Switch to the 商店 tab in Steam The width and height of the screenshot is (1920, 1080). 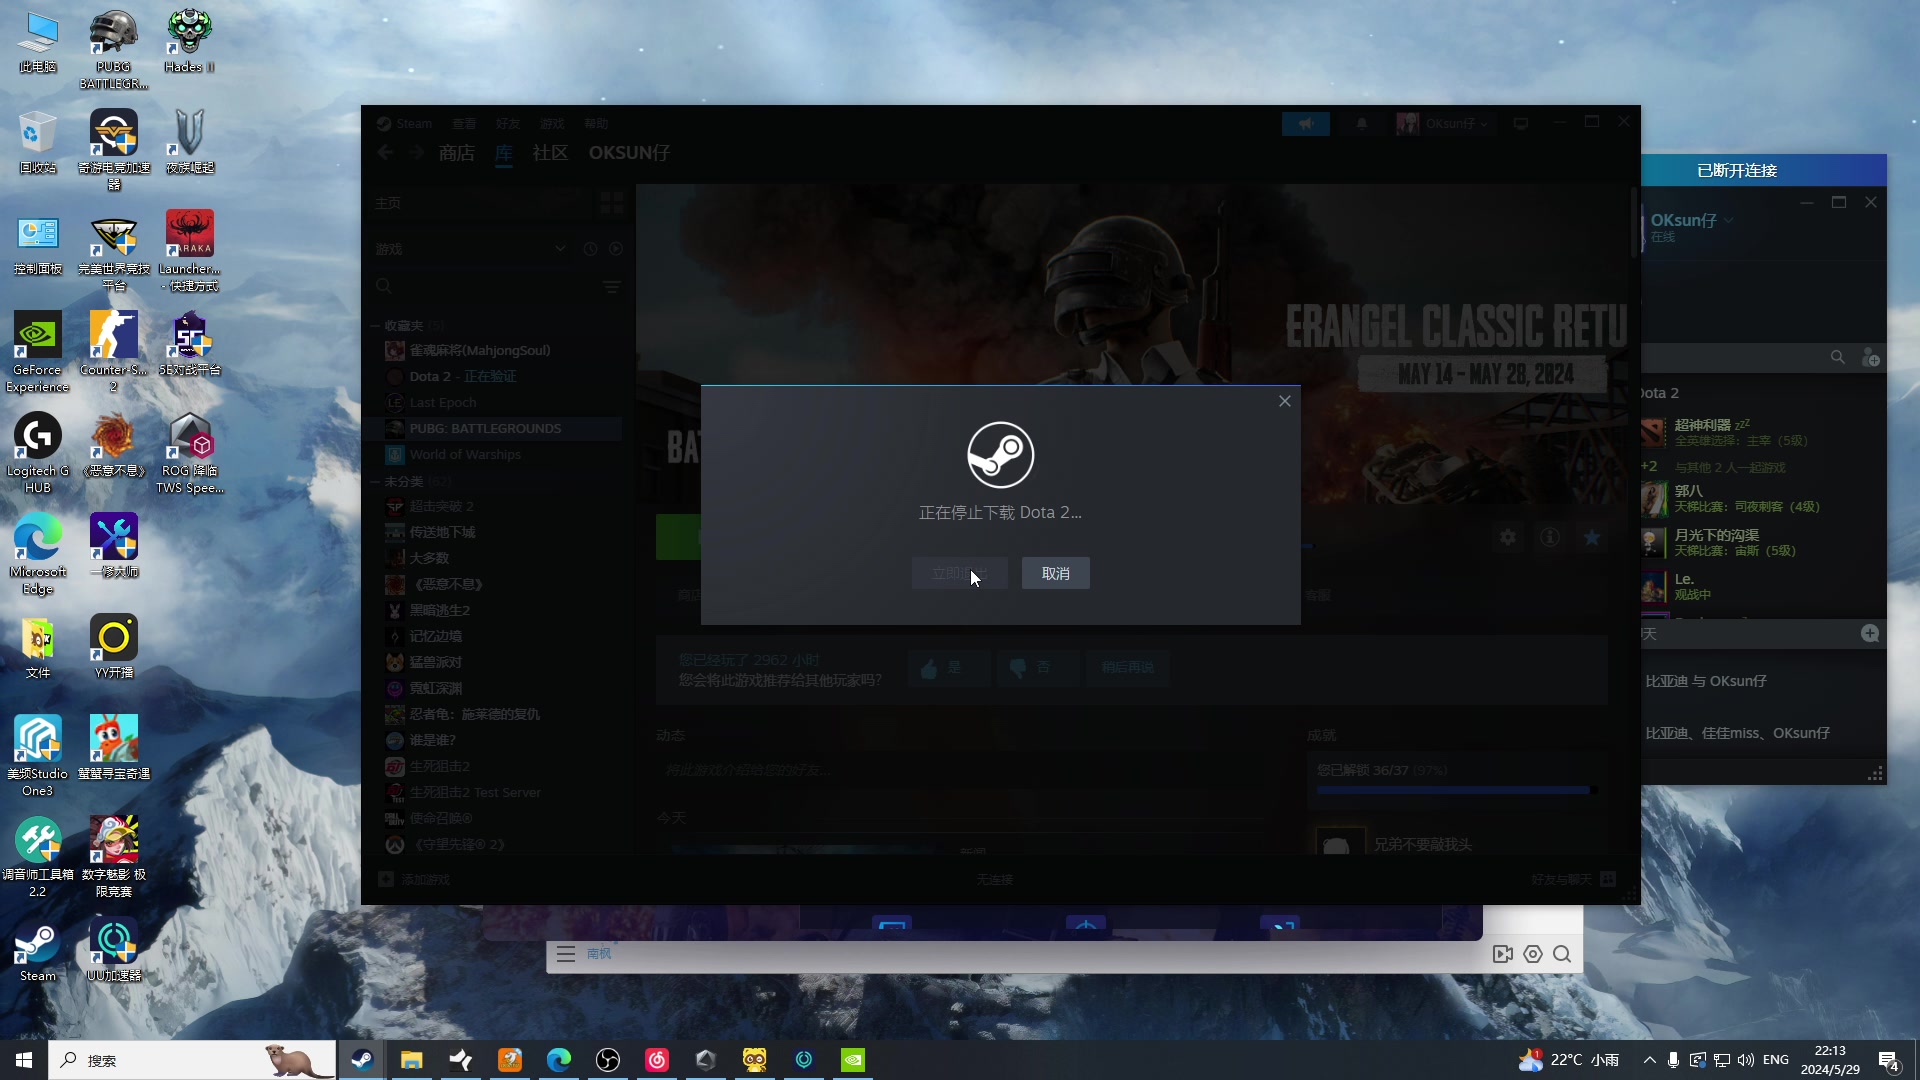[457, 153]
